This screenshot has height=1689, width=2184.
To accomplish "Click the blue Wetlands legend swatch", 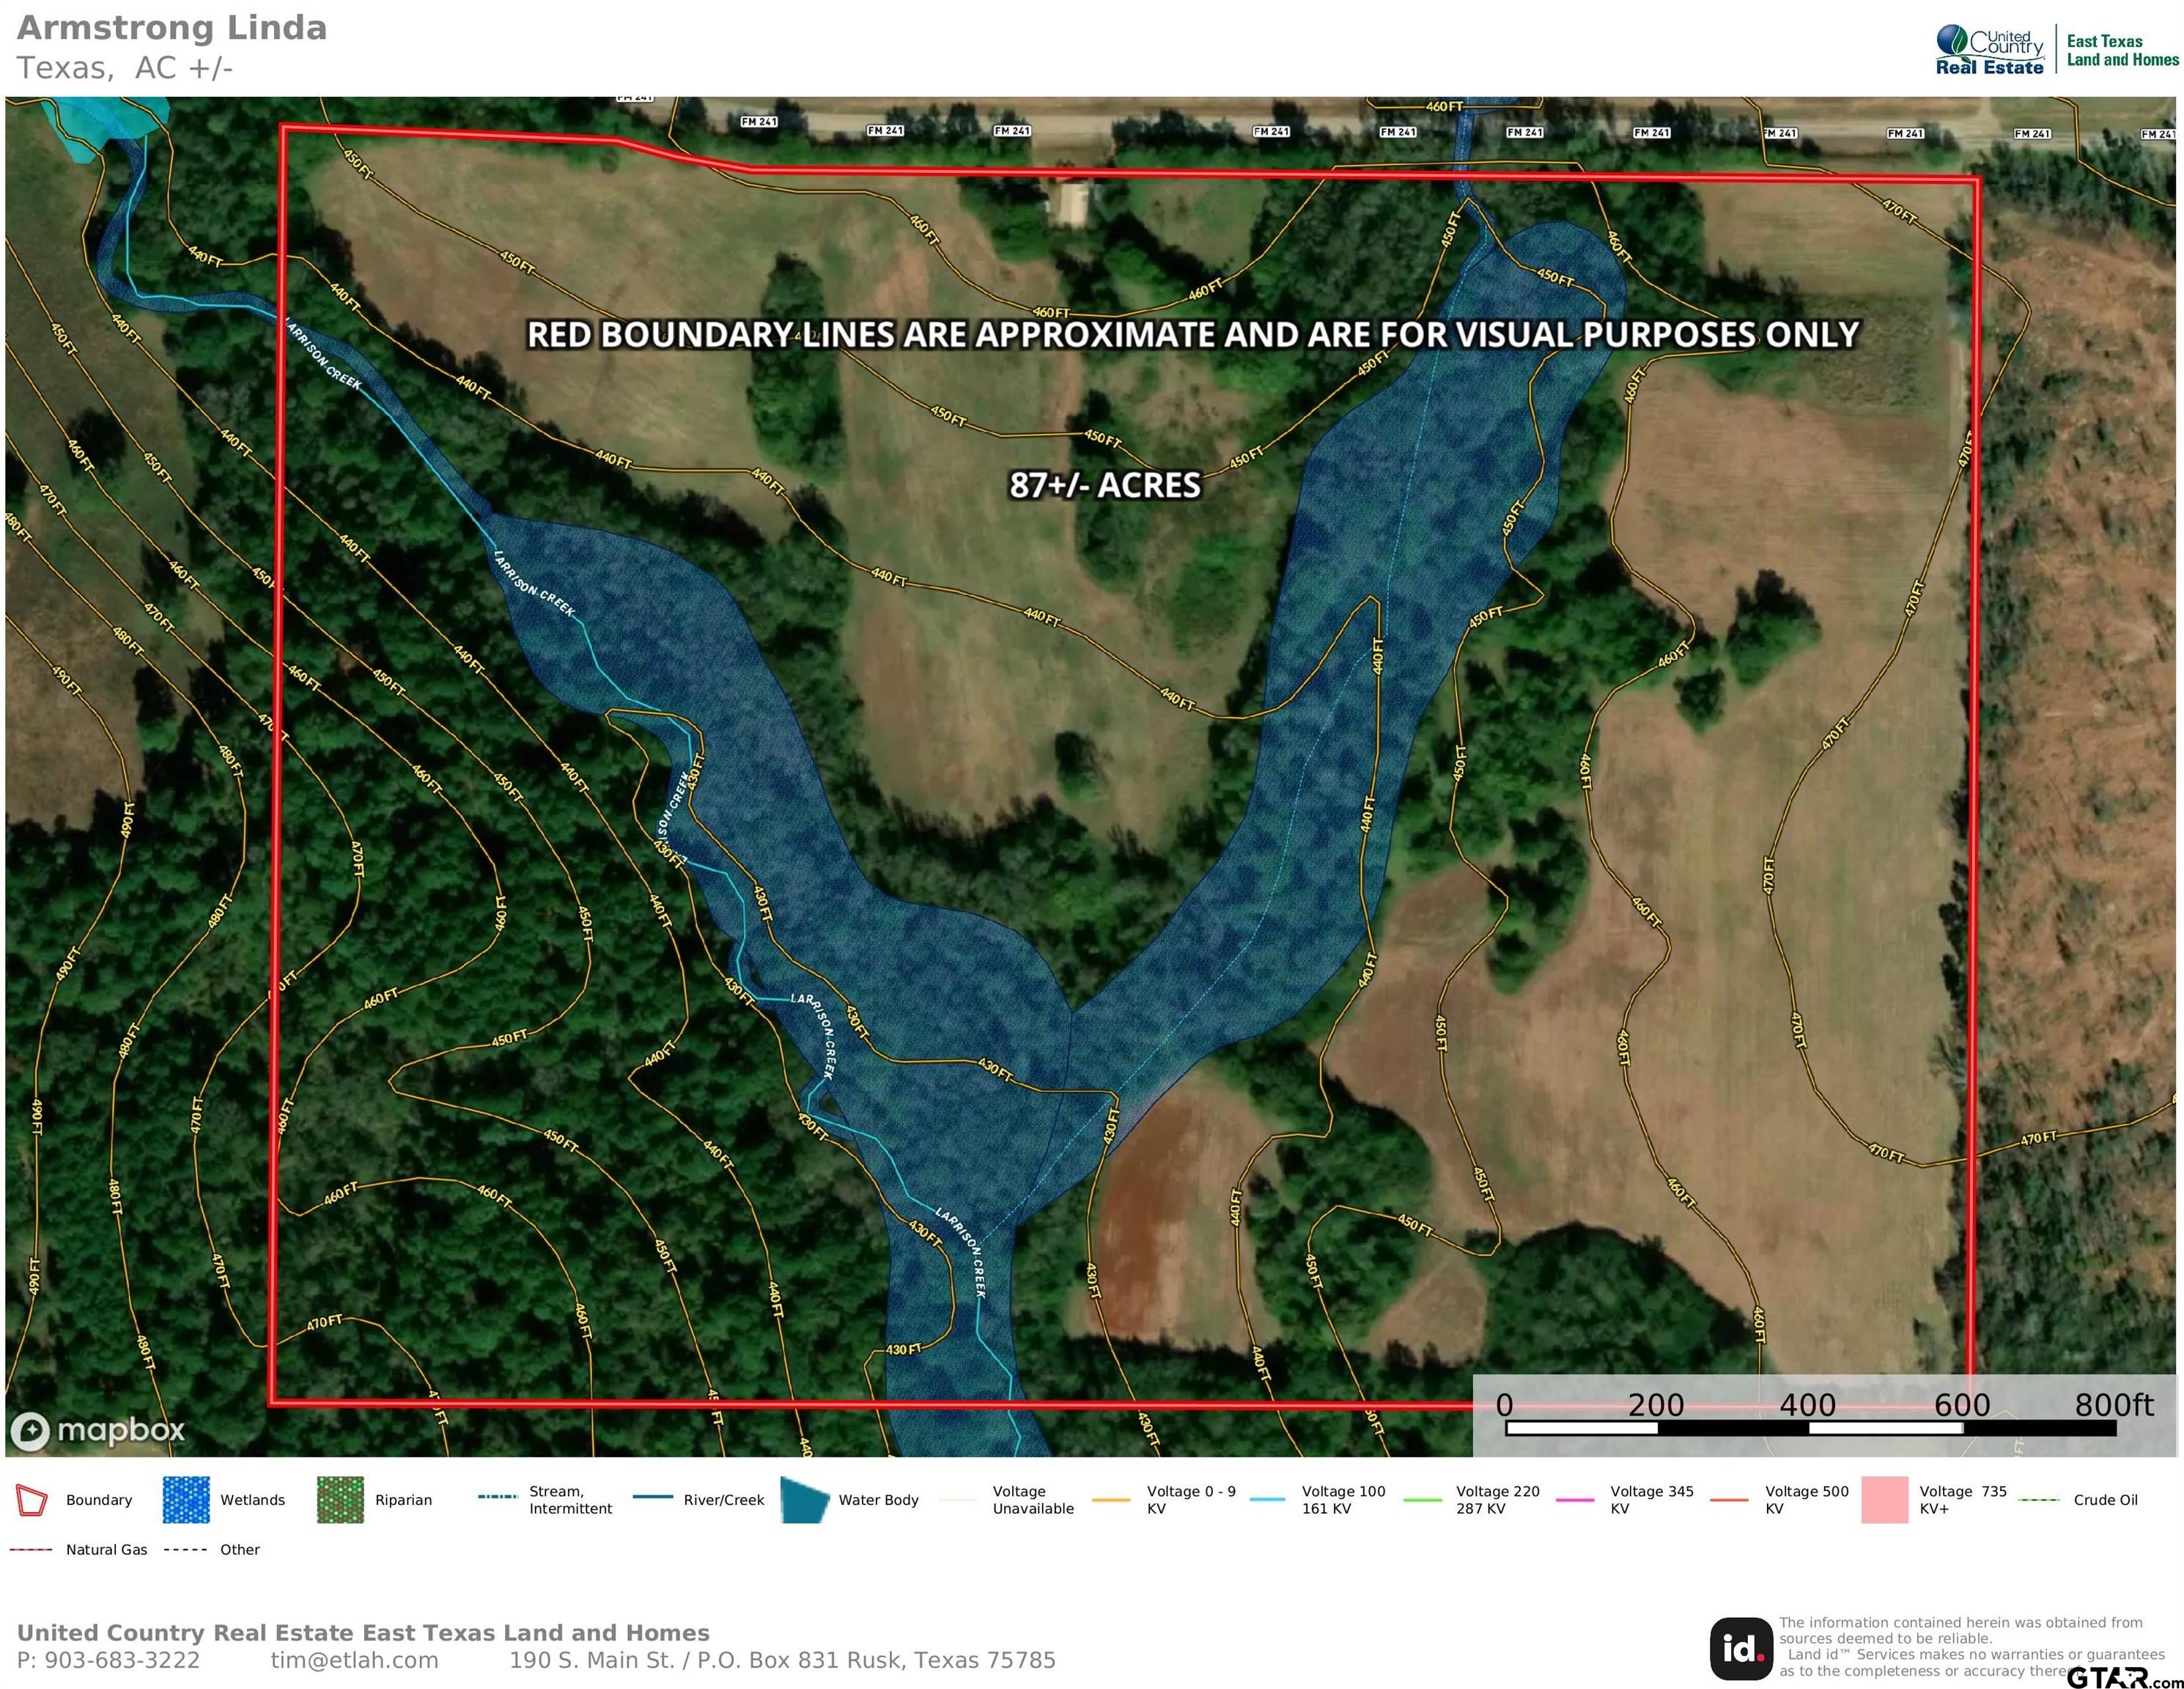I will pos(185,1500).
